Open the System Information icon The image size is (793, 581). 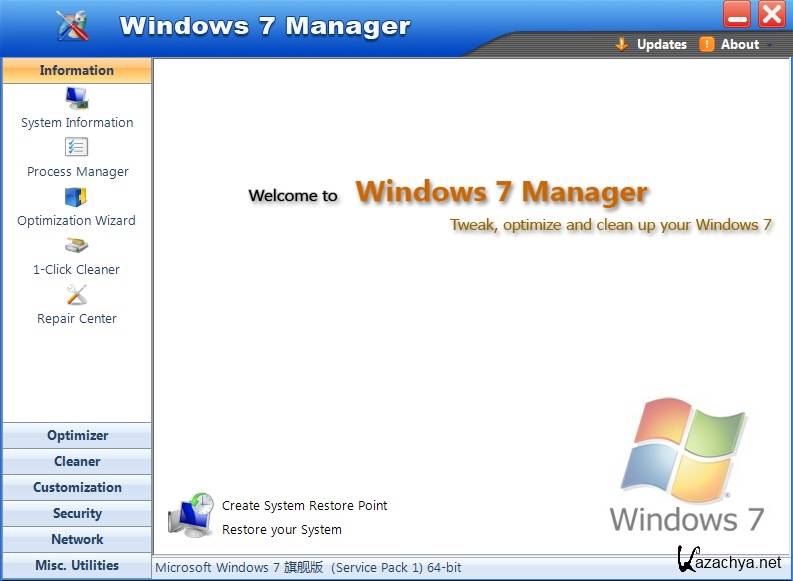coord(77,98)
